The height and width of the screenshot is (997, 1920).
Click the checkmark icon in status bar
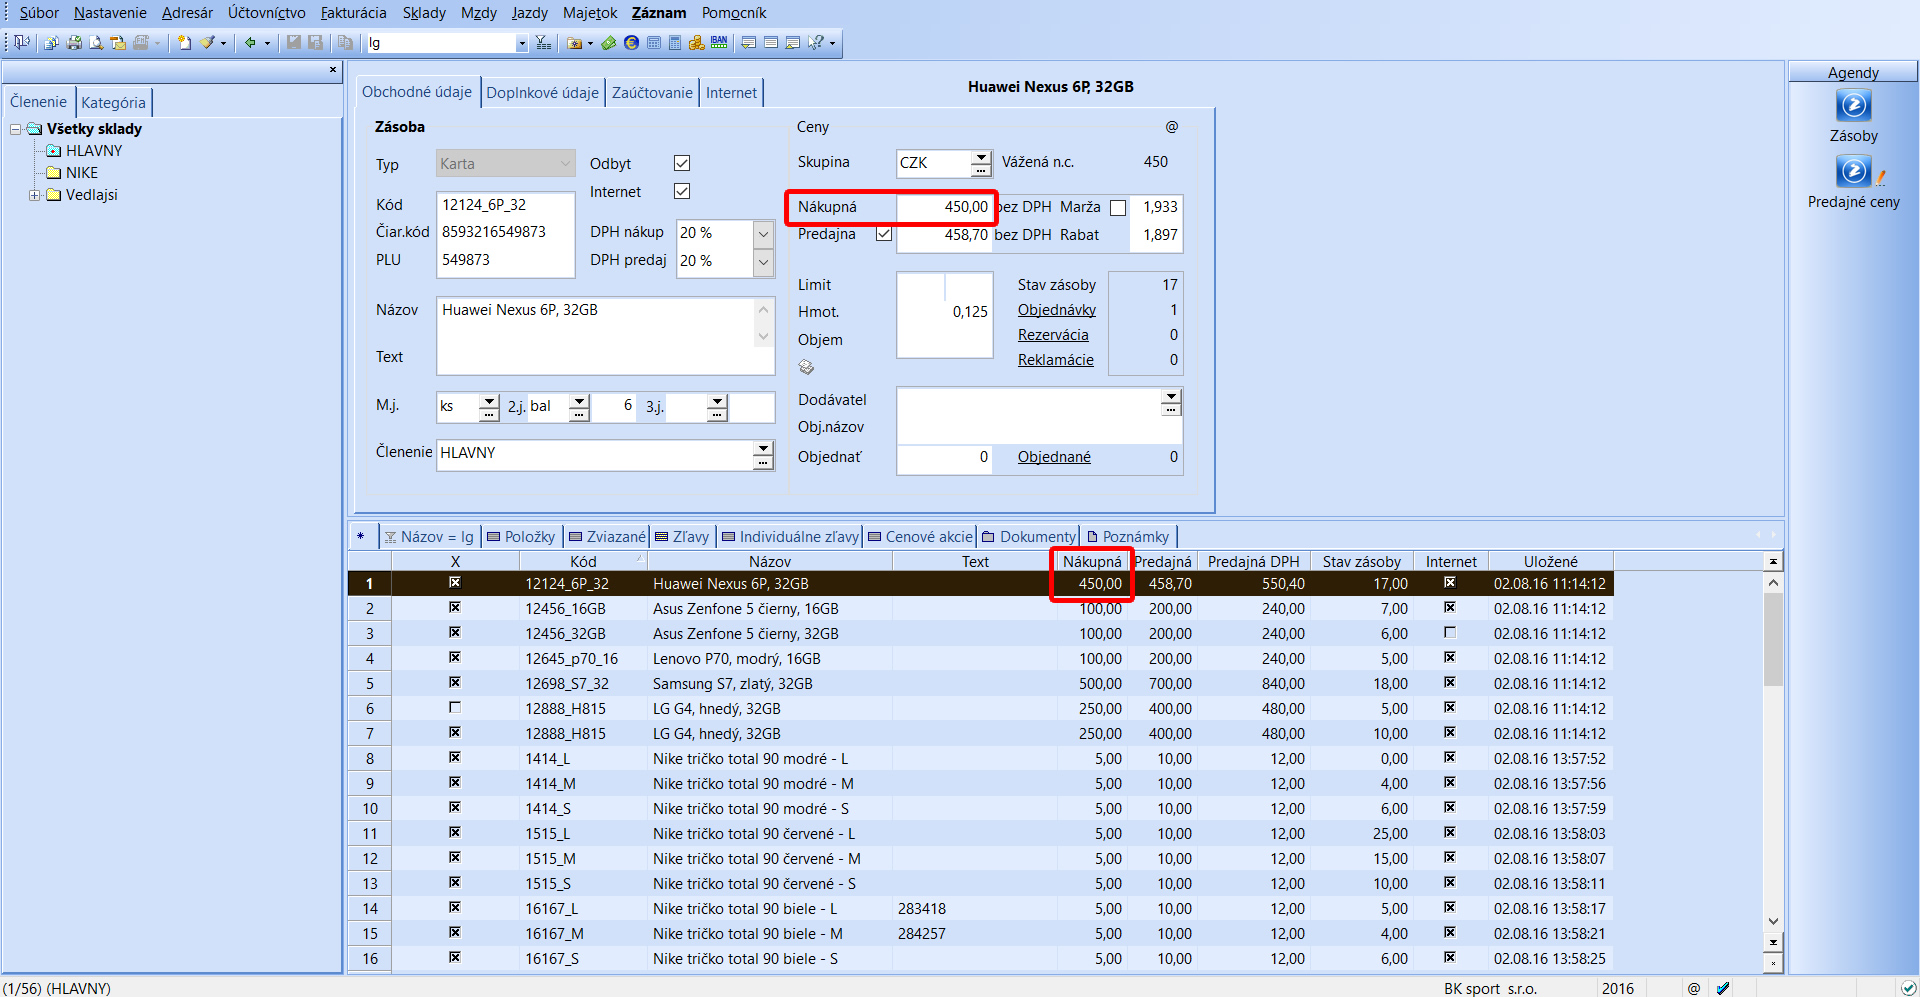1723,988
